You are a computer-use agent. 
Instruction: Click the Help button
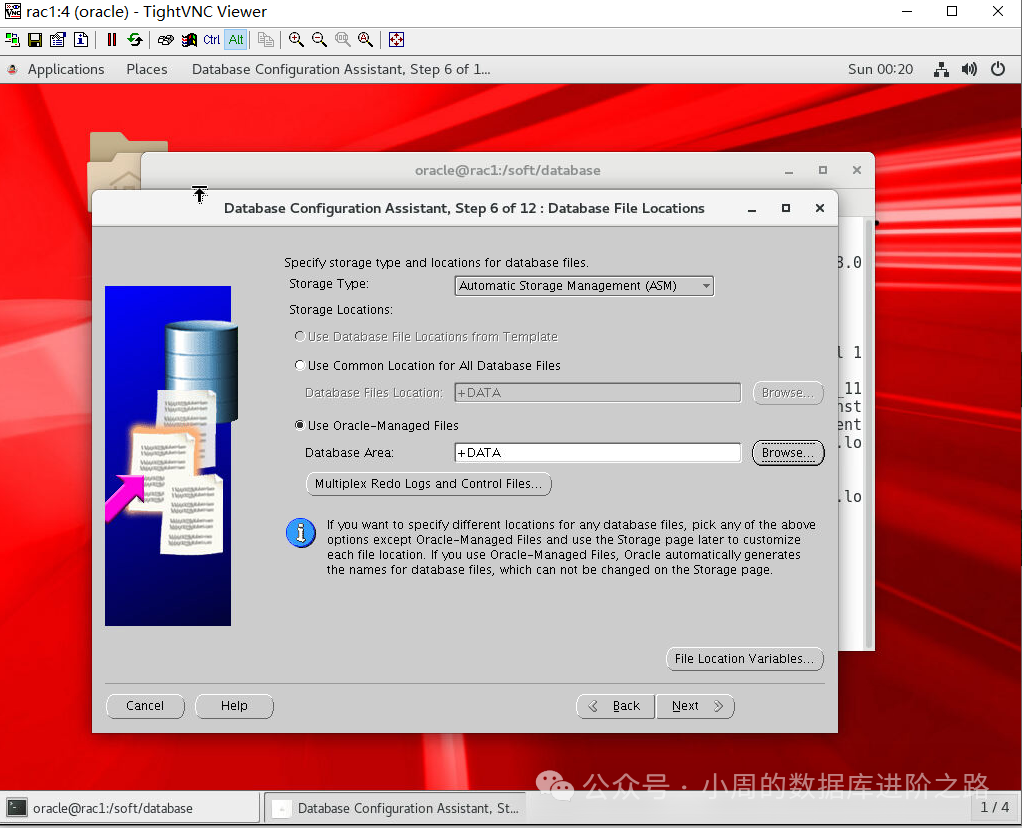click(234, 706)
